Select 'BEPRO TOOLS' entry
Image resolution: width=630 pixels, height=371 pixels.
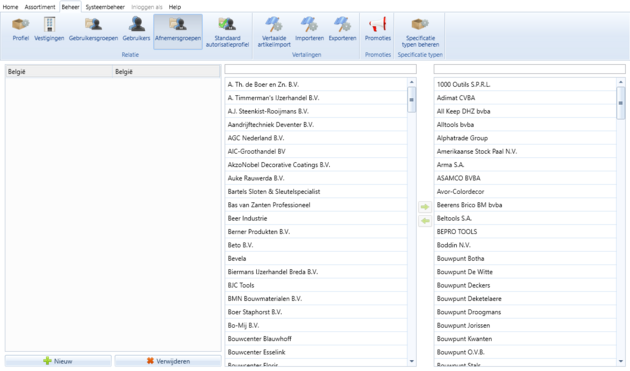click(x=526, y=232)
